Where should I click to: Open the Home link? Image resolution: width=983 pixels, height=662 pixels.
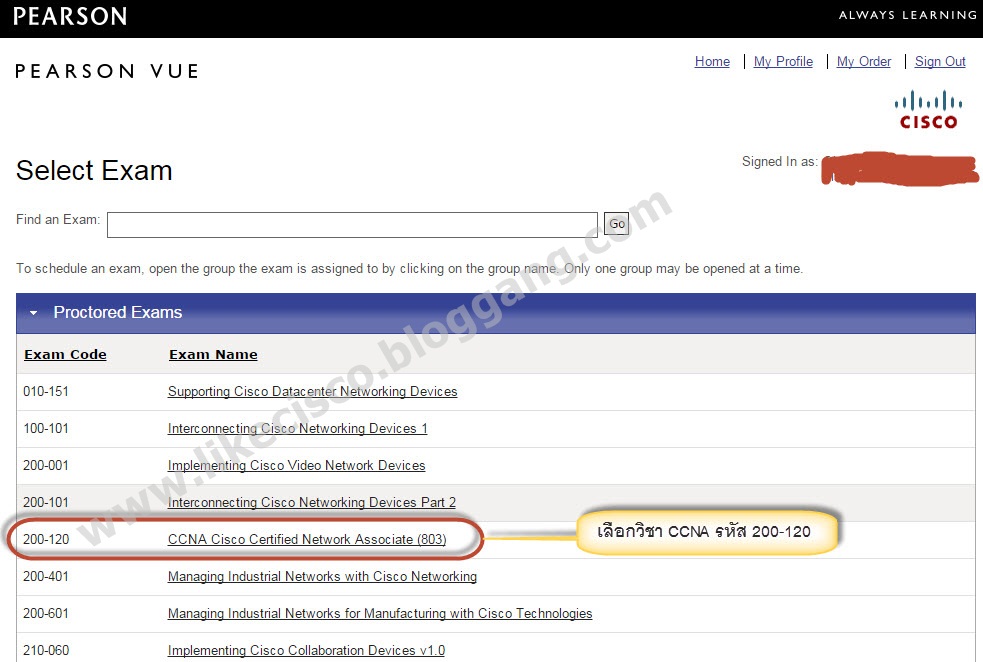tap(712, 61)
